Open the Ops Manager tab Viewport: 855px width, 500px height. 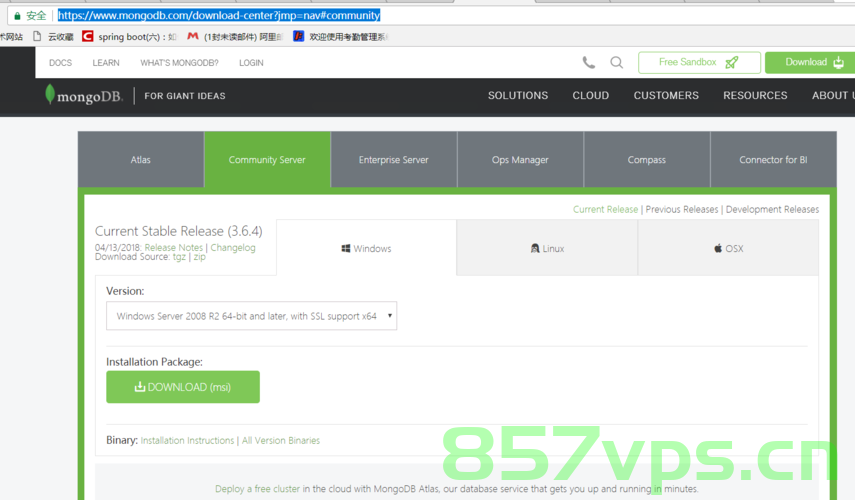click(520, 160)
